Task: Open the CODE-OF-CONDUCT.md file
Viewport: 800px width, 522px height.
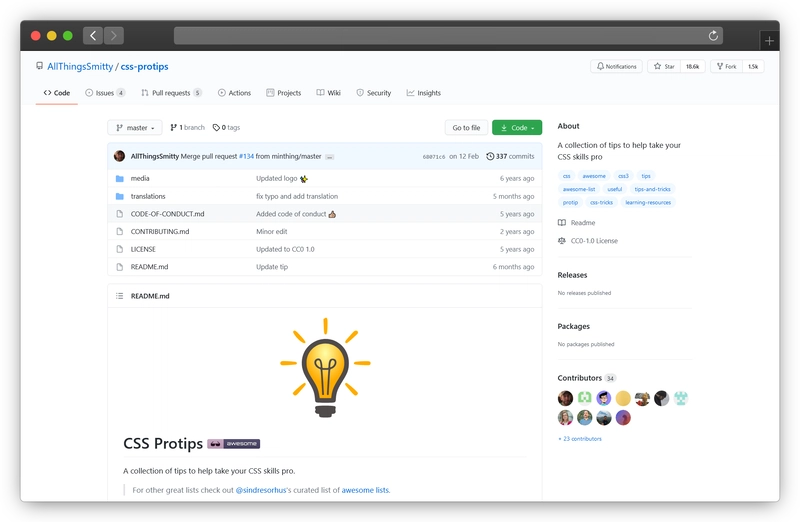Action: tap(167, 214)
